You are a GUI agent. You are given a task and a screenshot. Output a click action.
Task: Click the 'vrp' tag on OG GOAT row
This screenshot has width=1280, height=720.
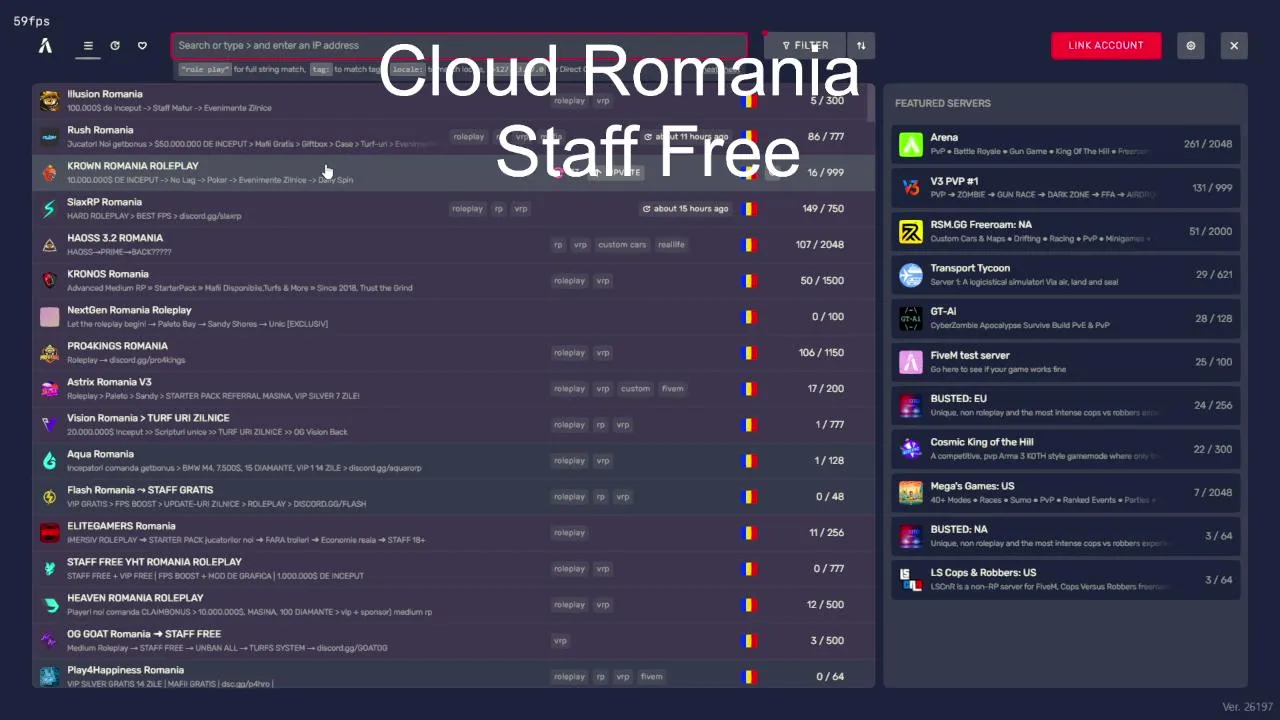(560, 640)
